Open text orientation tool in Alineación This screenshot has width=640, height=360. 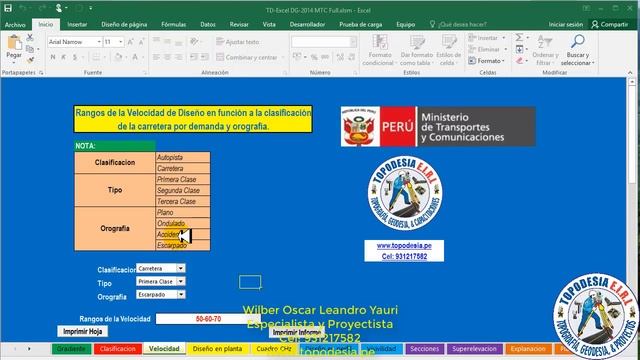point(194,42)
